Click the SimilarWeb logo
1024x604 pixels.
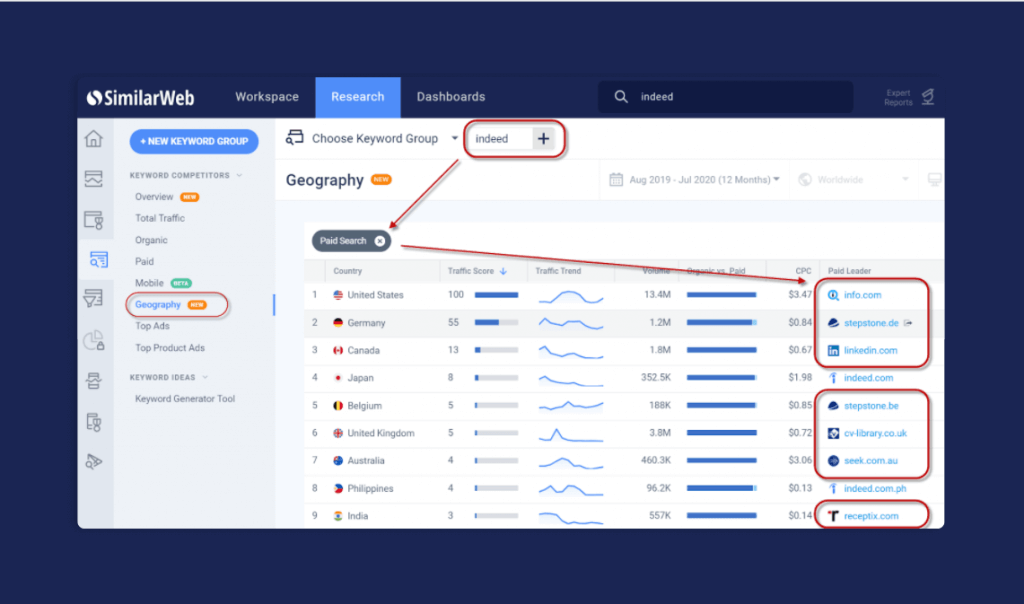140,97
